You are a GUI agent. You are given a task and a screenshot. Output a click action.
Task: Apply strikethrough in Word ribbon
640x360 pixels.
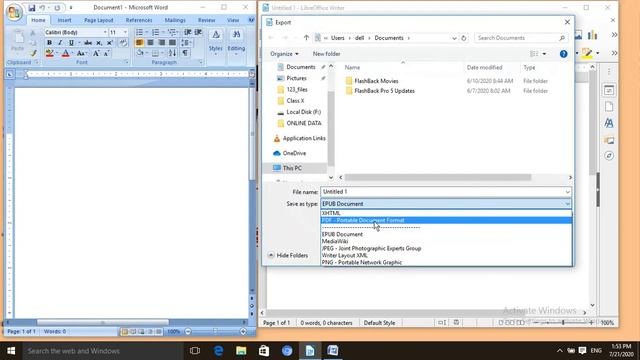click(x=88, y=43)
